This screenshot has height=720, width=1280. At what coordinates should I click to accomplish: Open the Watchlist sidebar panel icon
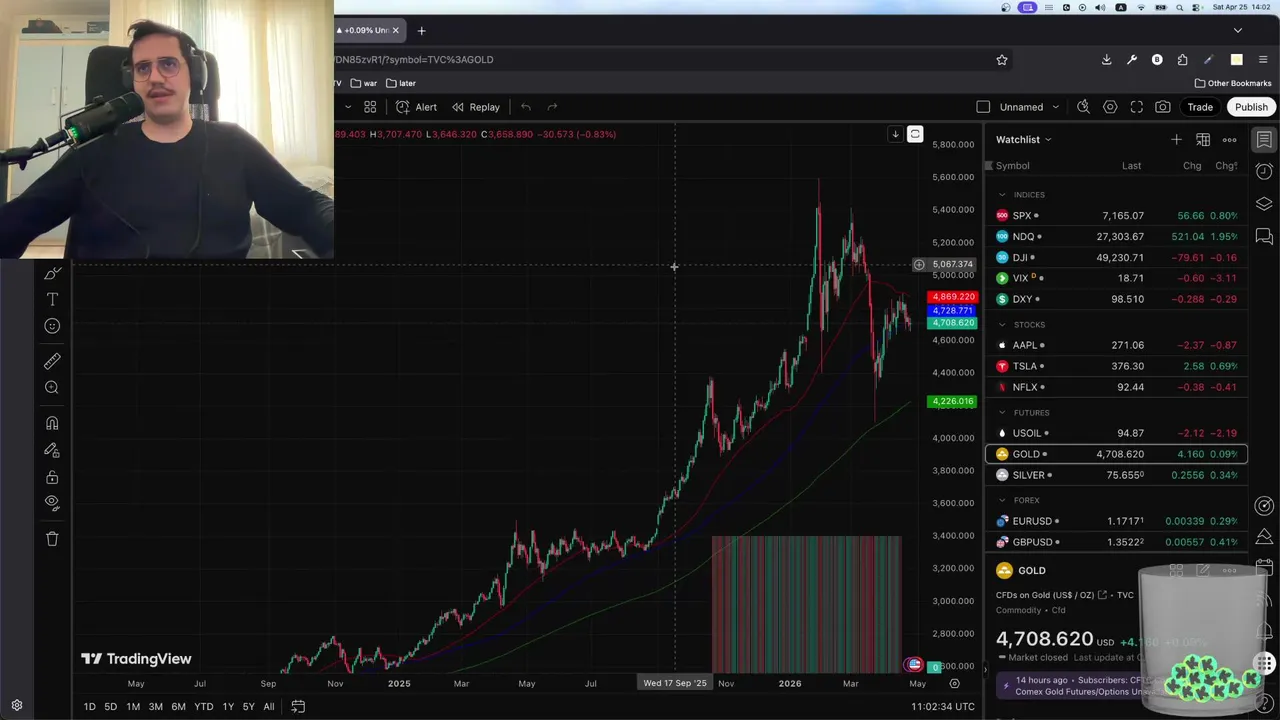click(x=1264, y=140)
